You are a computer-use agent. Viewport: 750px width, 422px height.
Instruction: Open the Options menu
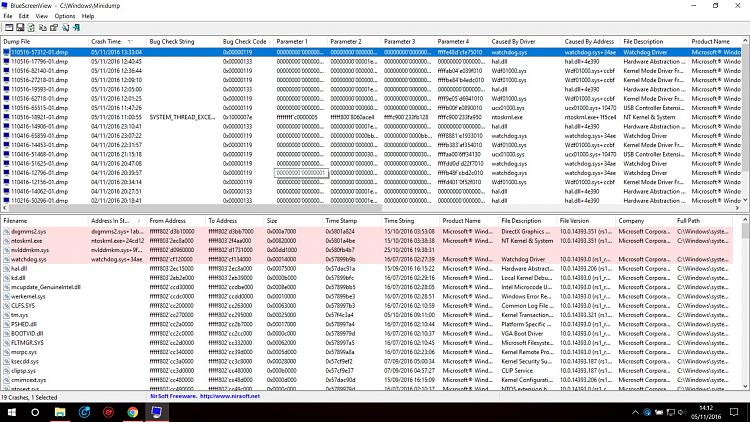(x=65, y=16)
